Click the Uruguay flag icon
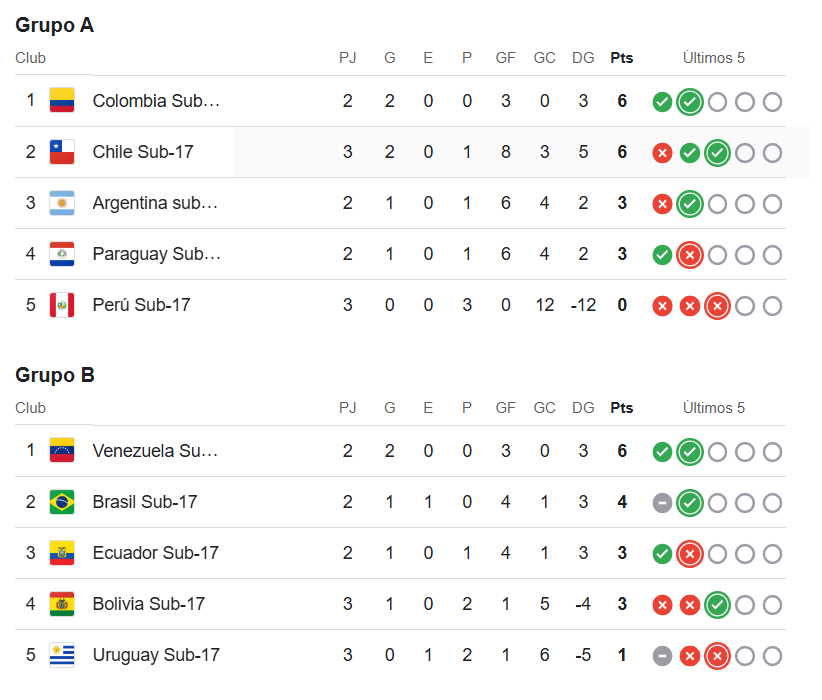This screenshot has height=700, width=822. pyautogui.click(x=62, y=655)
